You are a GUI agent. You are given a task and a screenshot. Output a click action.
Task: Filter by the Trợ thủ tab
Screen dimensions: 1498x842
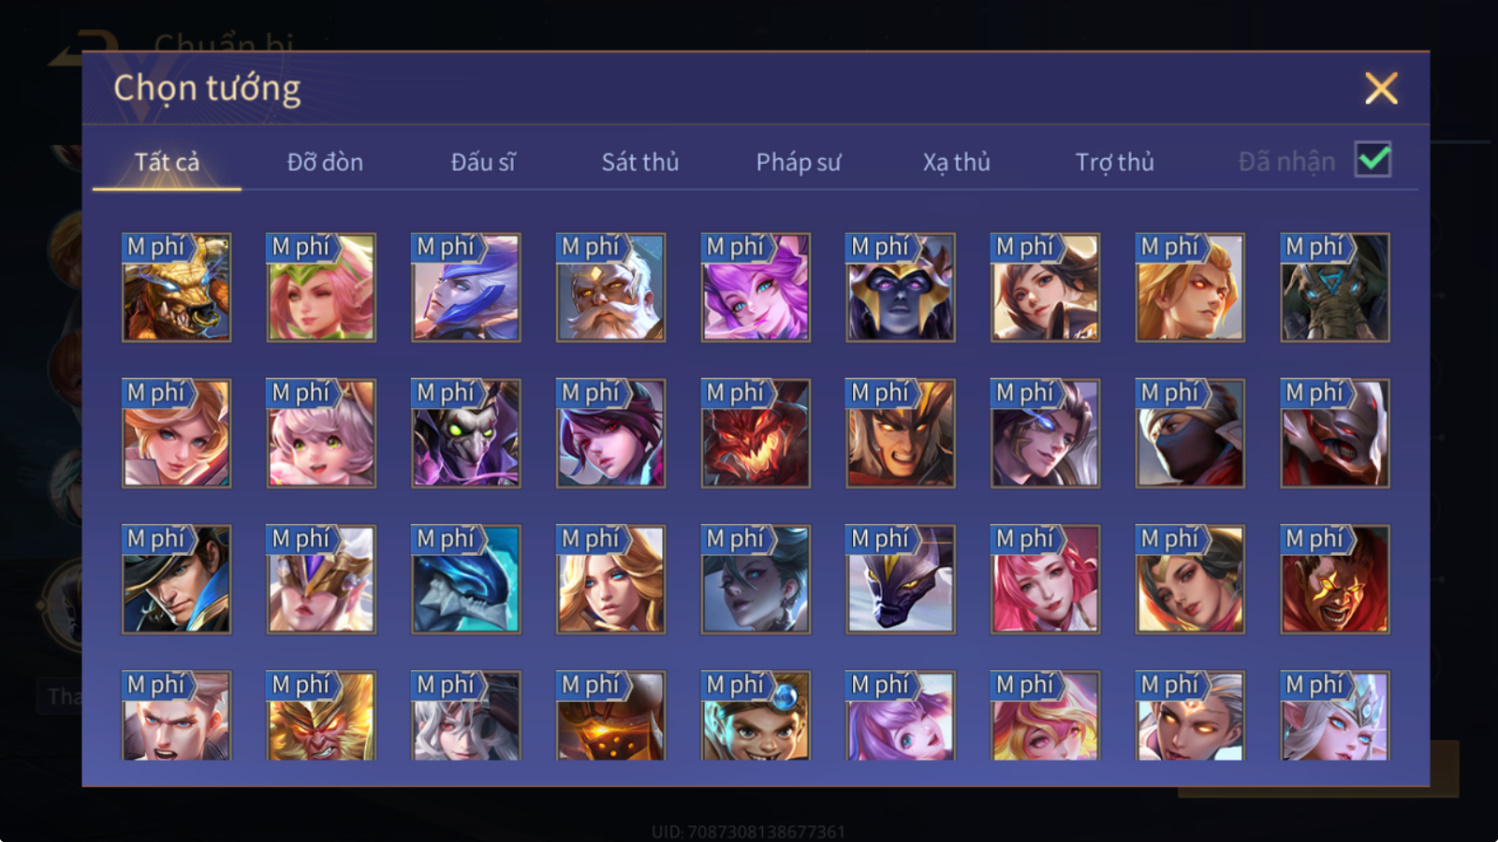(1114, 162)
